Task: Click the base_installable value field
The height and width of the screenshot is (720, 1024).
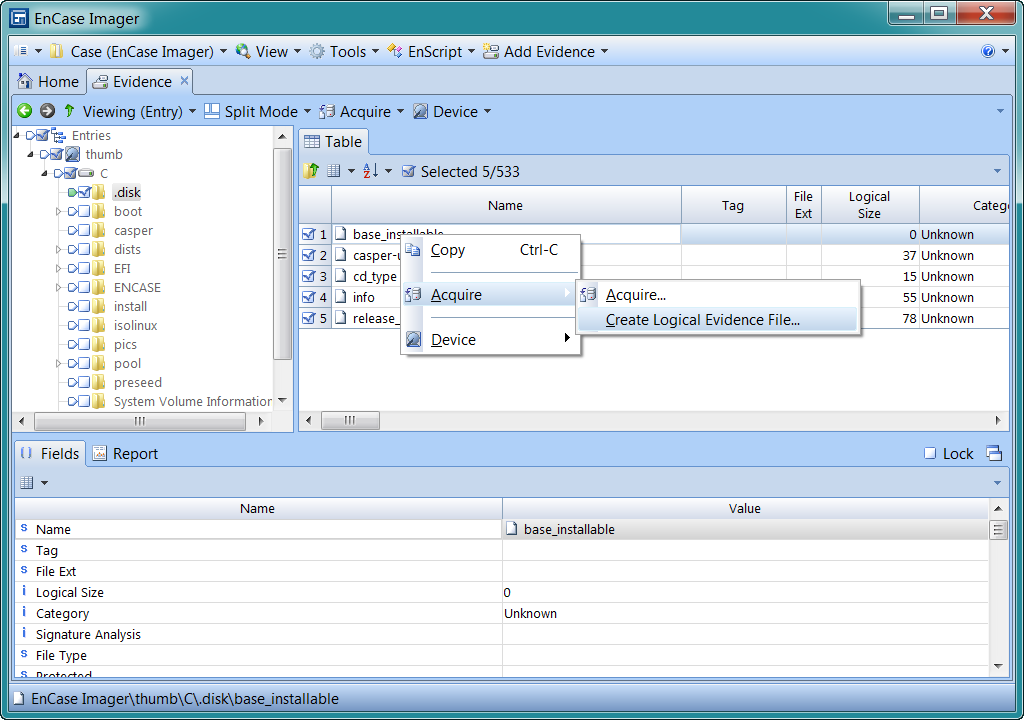Action: pyautogui.click(x=745, y=529)
